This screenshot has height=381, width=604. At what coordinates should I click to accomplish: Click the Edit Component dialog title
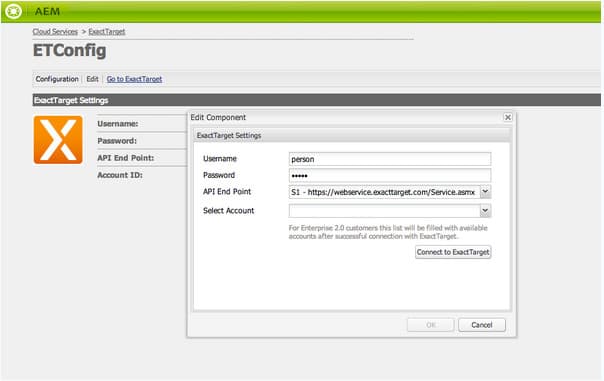coord(218,117)
